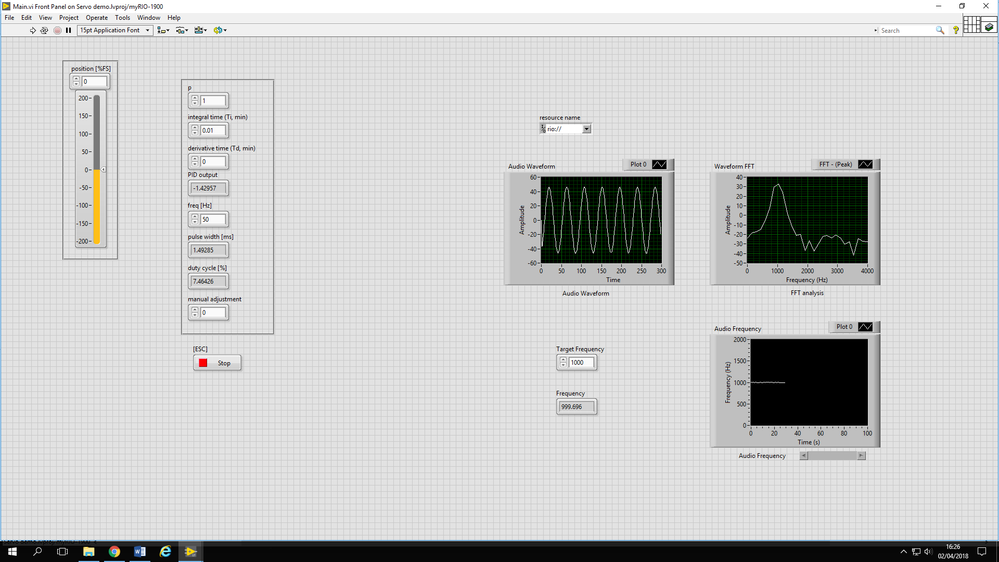999x562 pixels.
Task: Click the position [%FS] numeric field
Action: [x=94, y=82]
